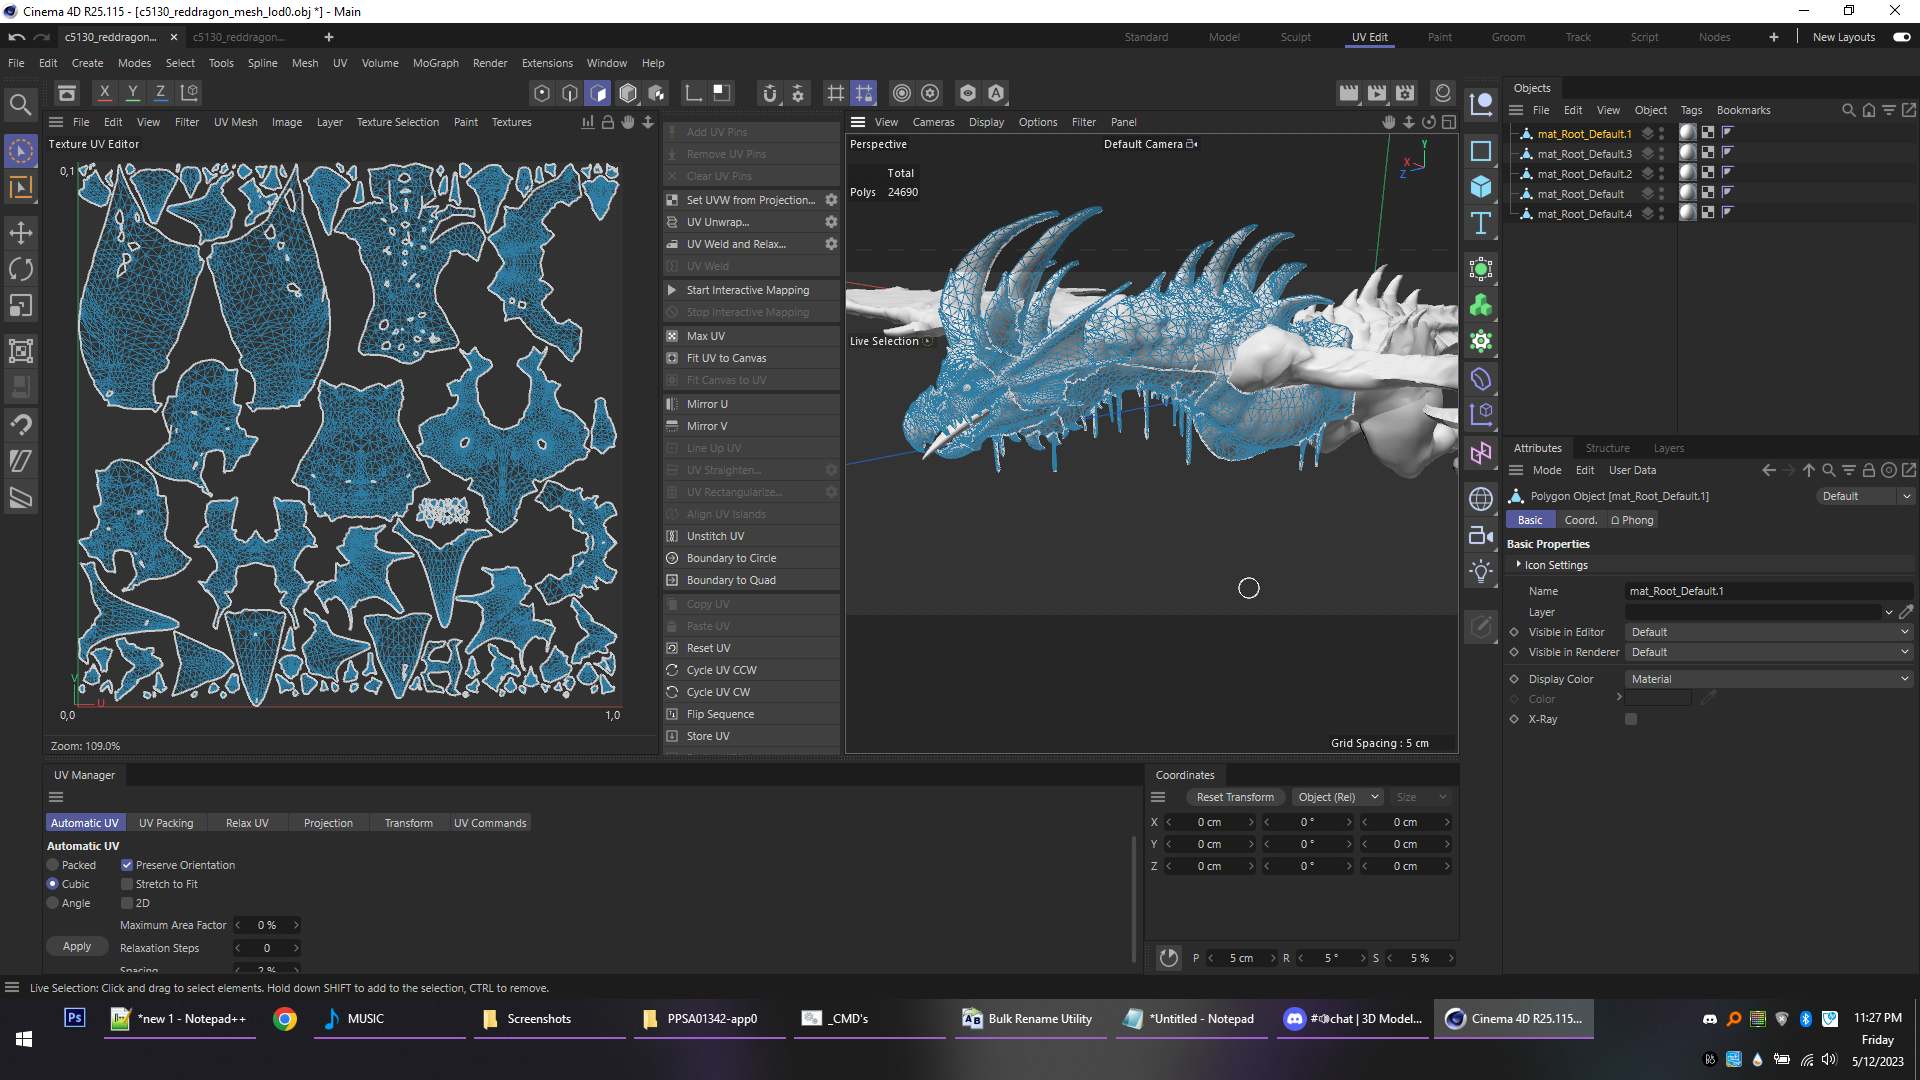Screen dimensions: 1920x1080
Task: Open search in Objects manager
Action: click(x=1849, y=110)
